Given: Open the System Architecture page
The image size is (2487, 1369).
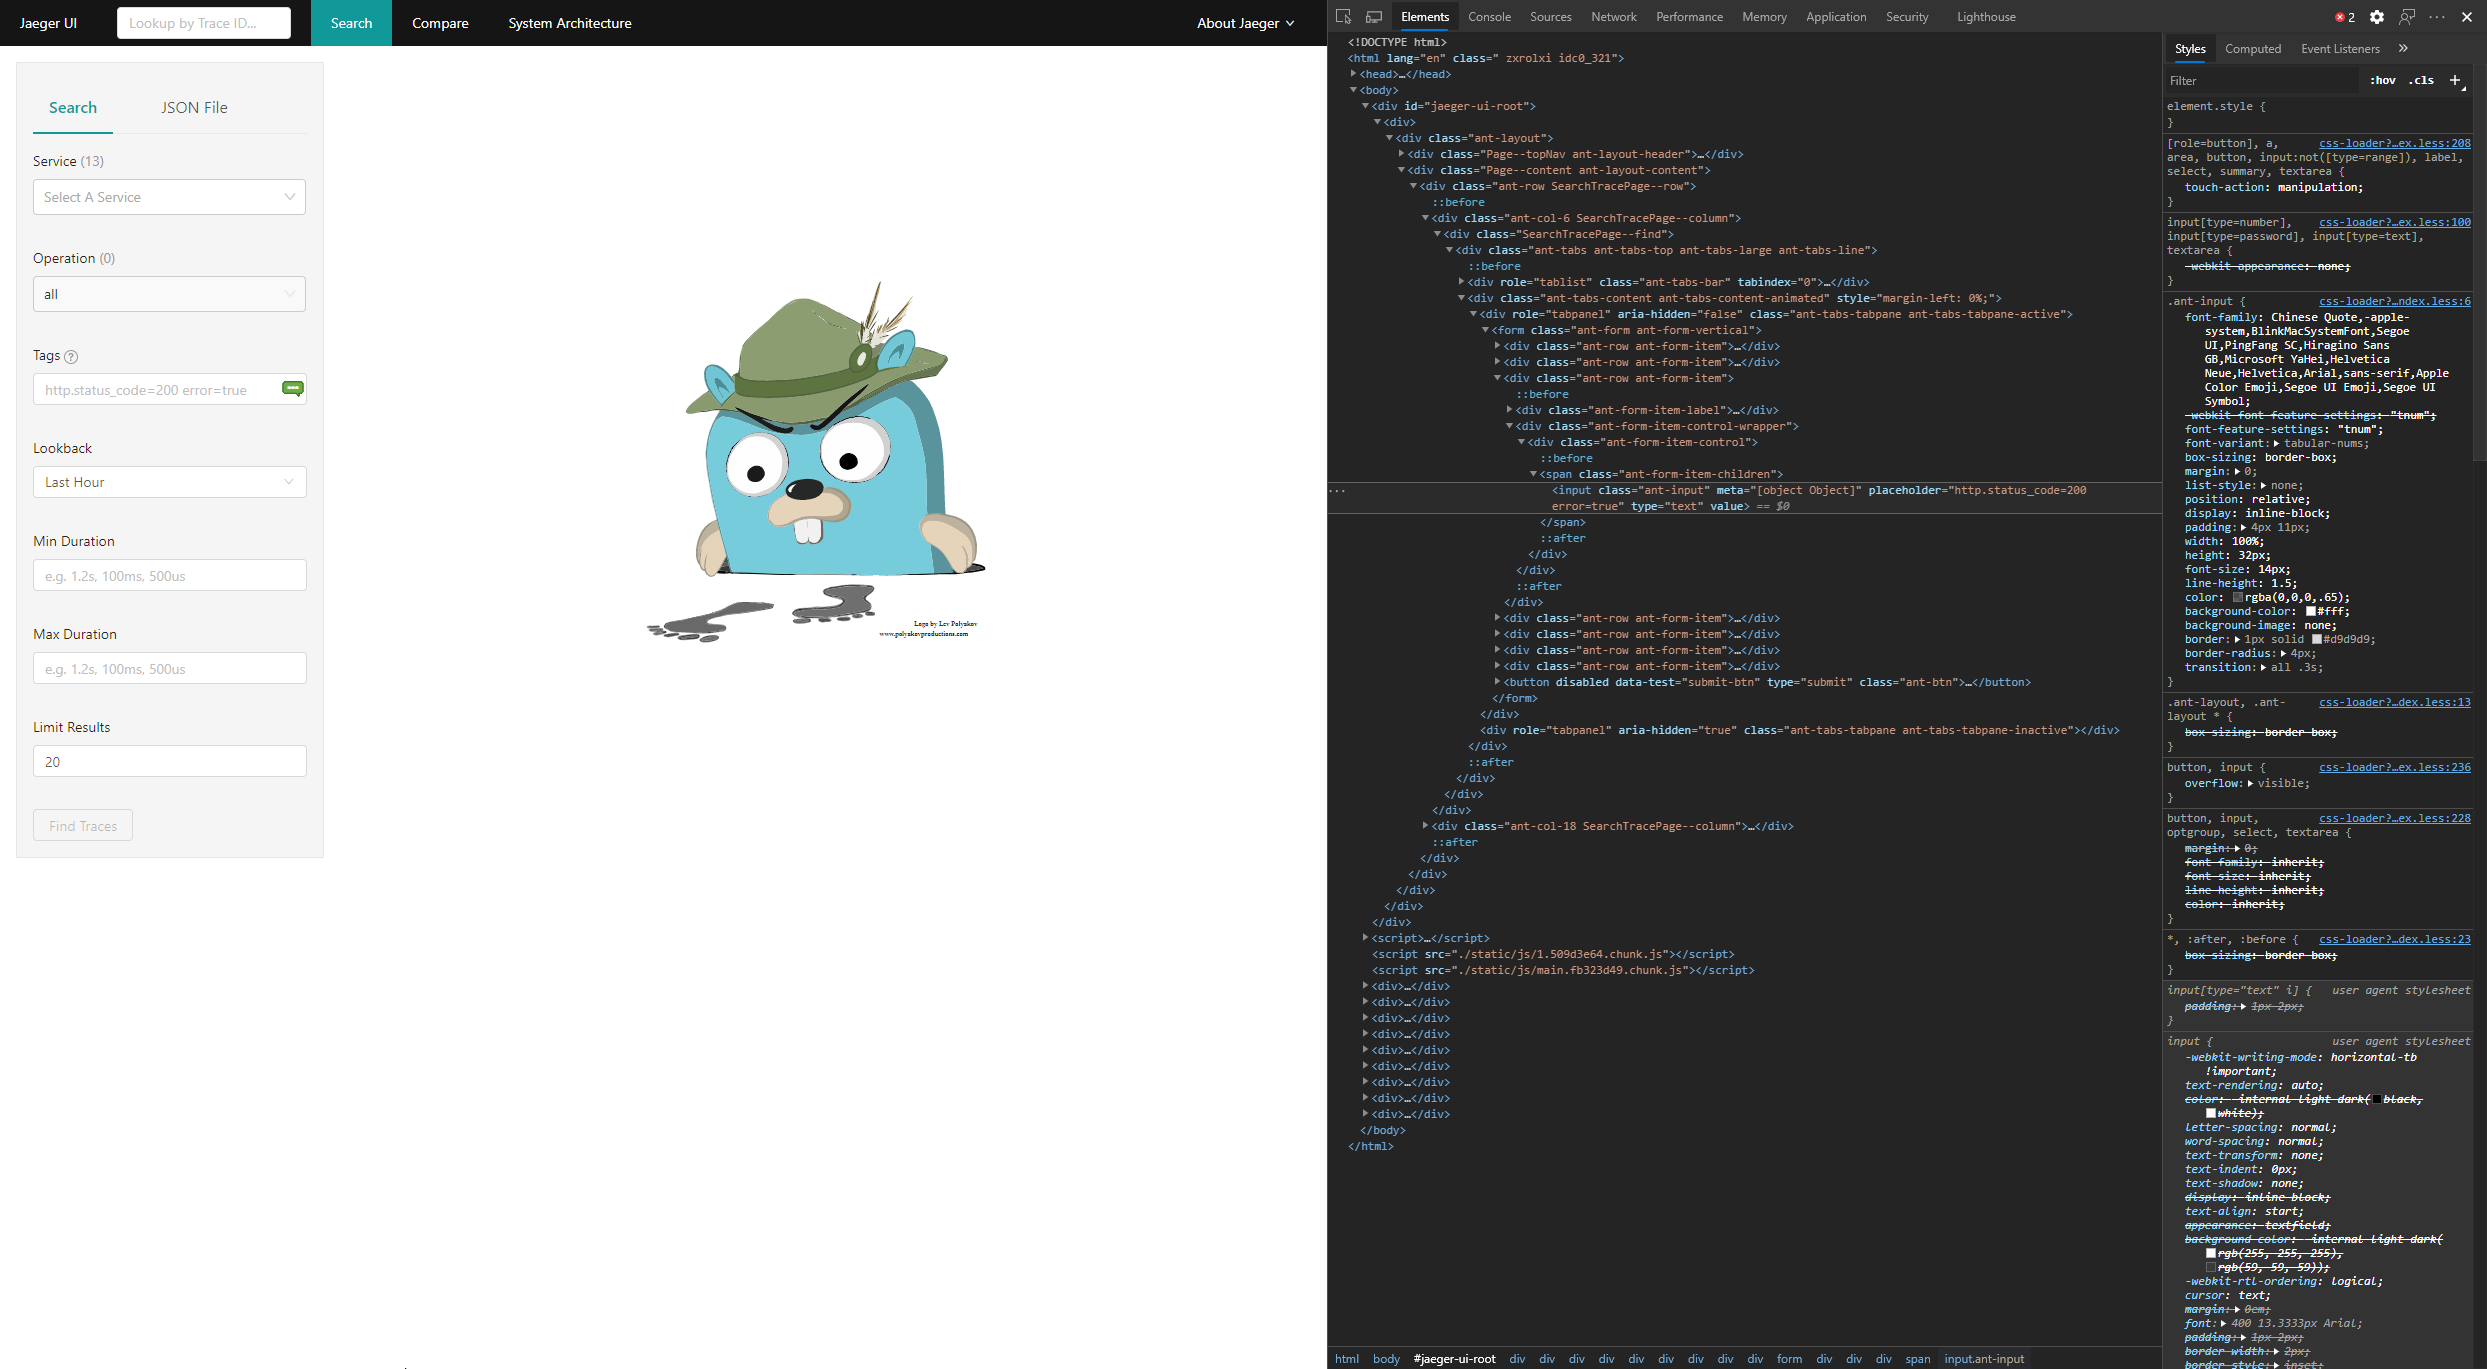Looking at the screenshot, I should pyautogui.click(x=570, y=23).
